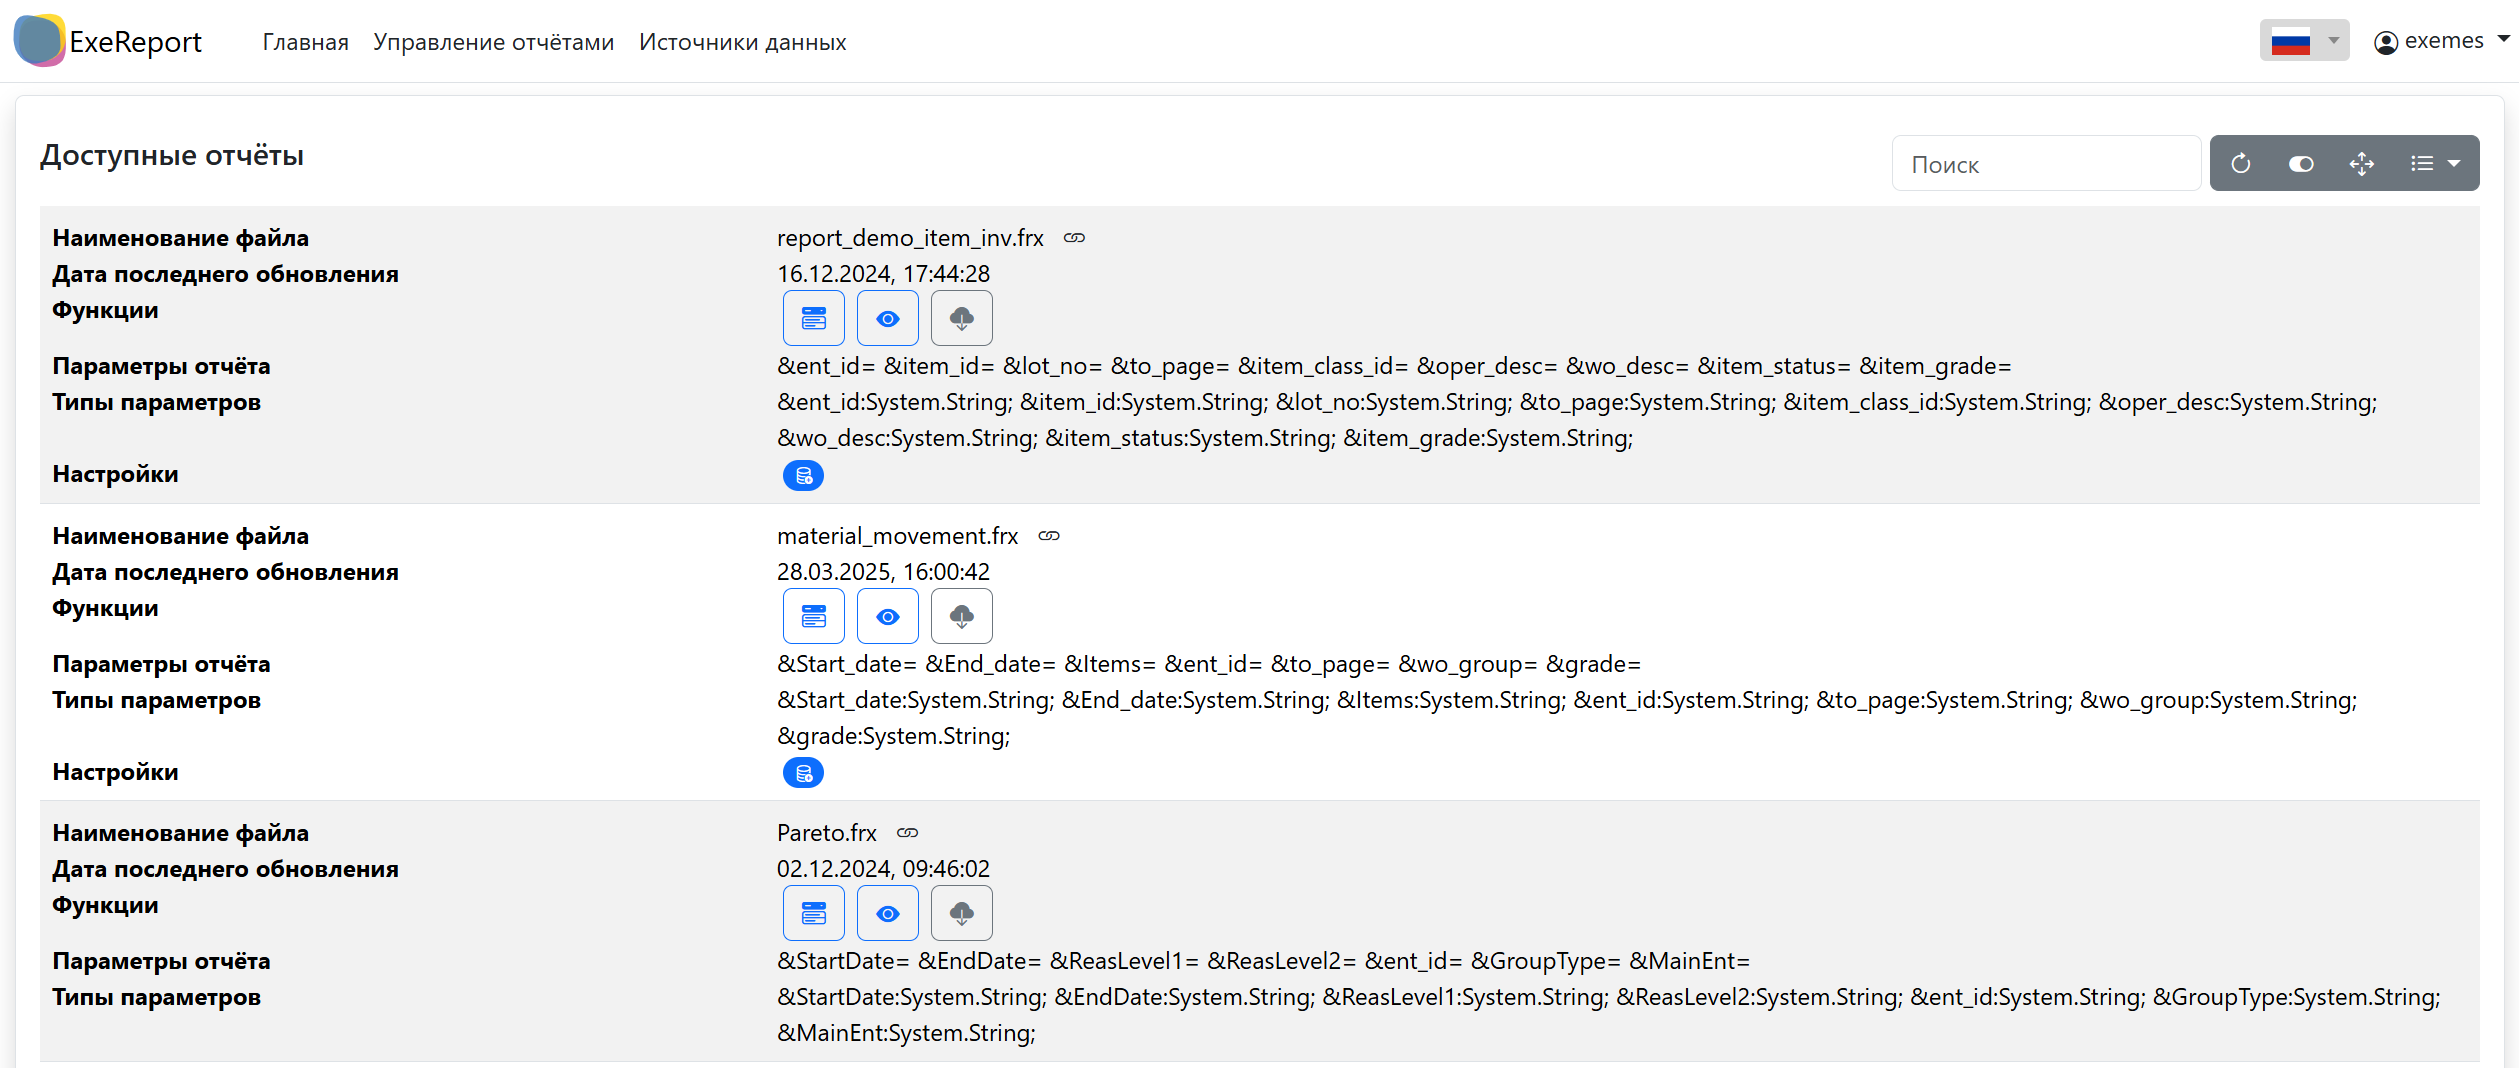2519x1068 pixels.
Task: Open the Главная menu item
Action: [x=305, y=42]
